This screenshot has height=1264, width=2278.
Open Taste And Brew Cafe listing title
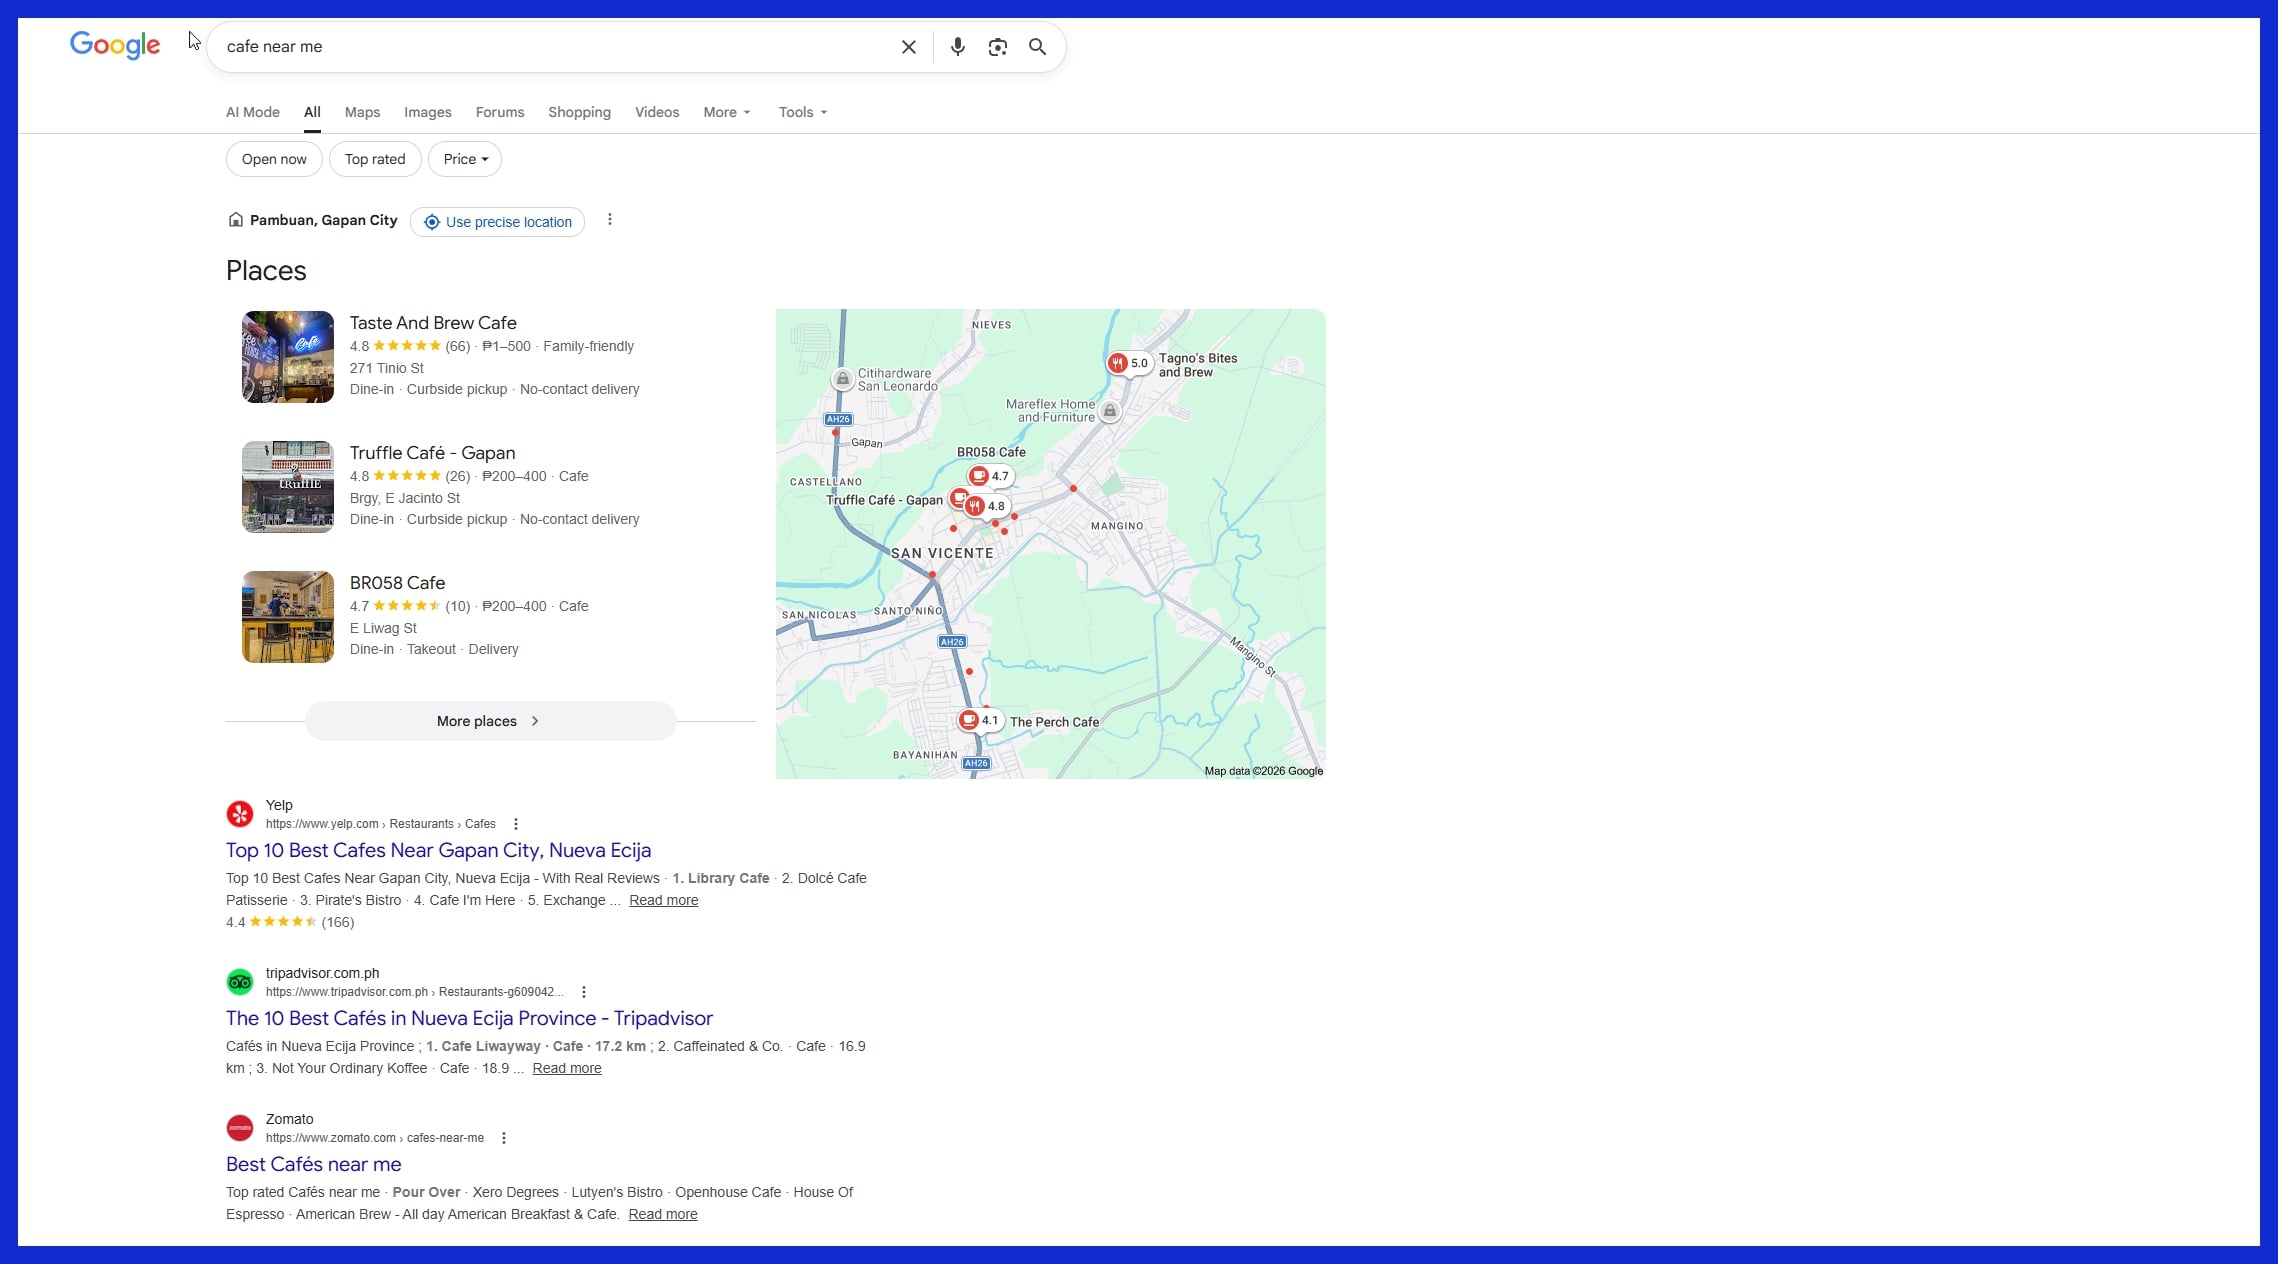click(x=433, y=323)
